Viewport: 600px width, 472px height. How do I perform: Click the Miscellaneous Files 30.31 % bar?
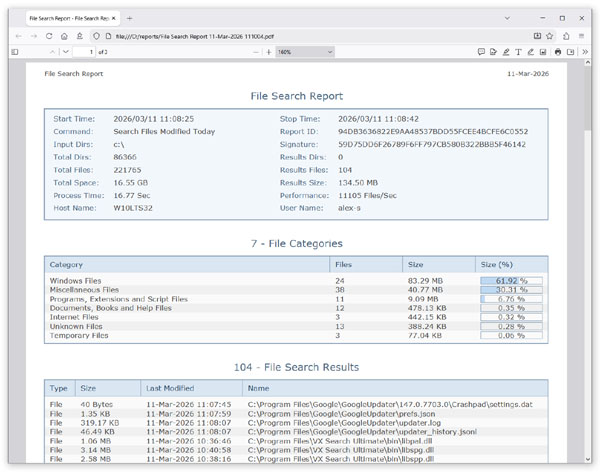pyautogui.click(x=511, y=290)
